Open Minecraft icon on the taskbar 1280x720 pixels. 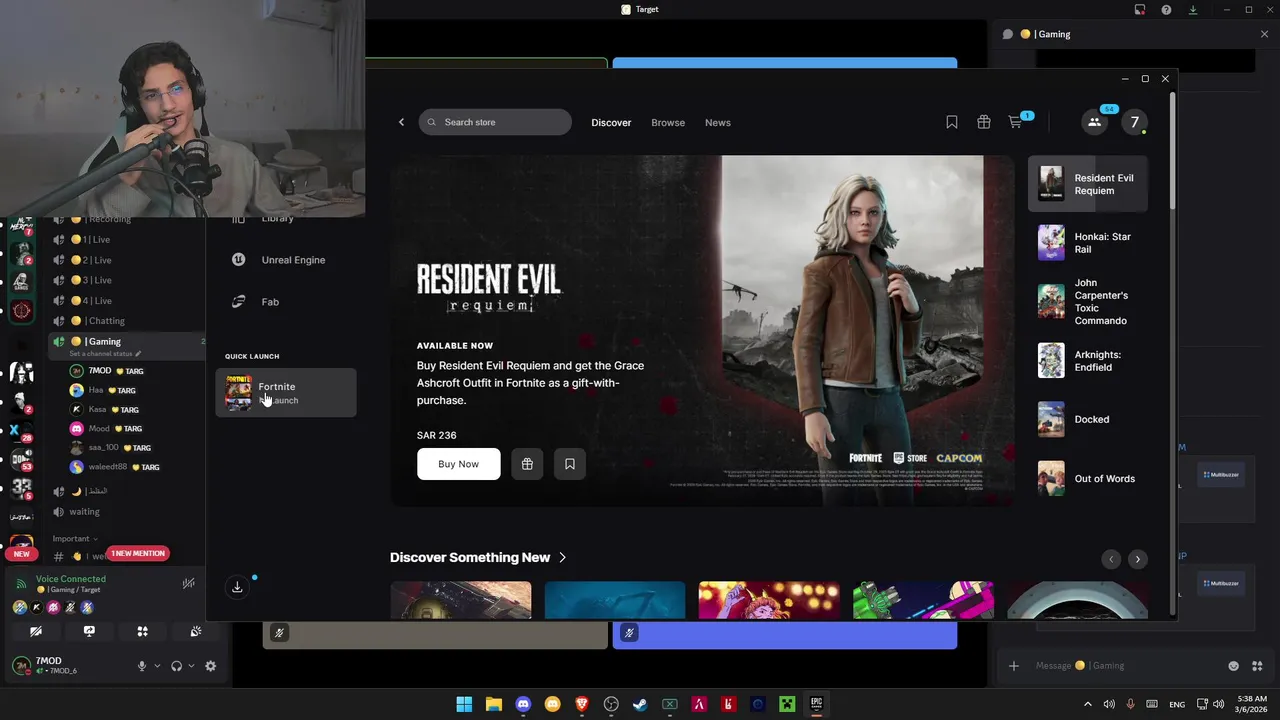pyautogui.click(x=787, y=704)
